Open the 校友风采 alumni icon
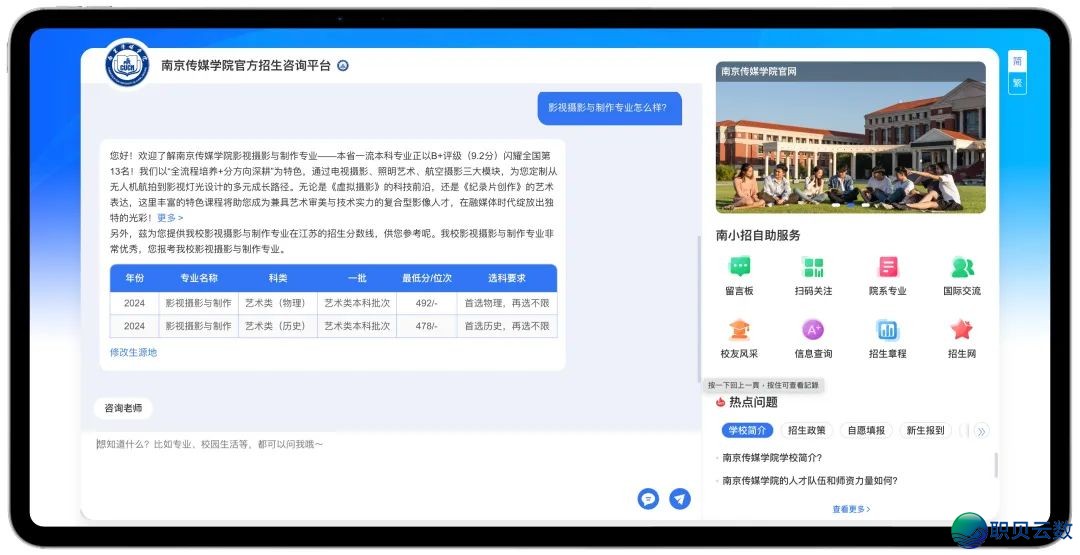 740,330
